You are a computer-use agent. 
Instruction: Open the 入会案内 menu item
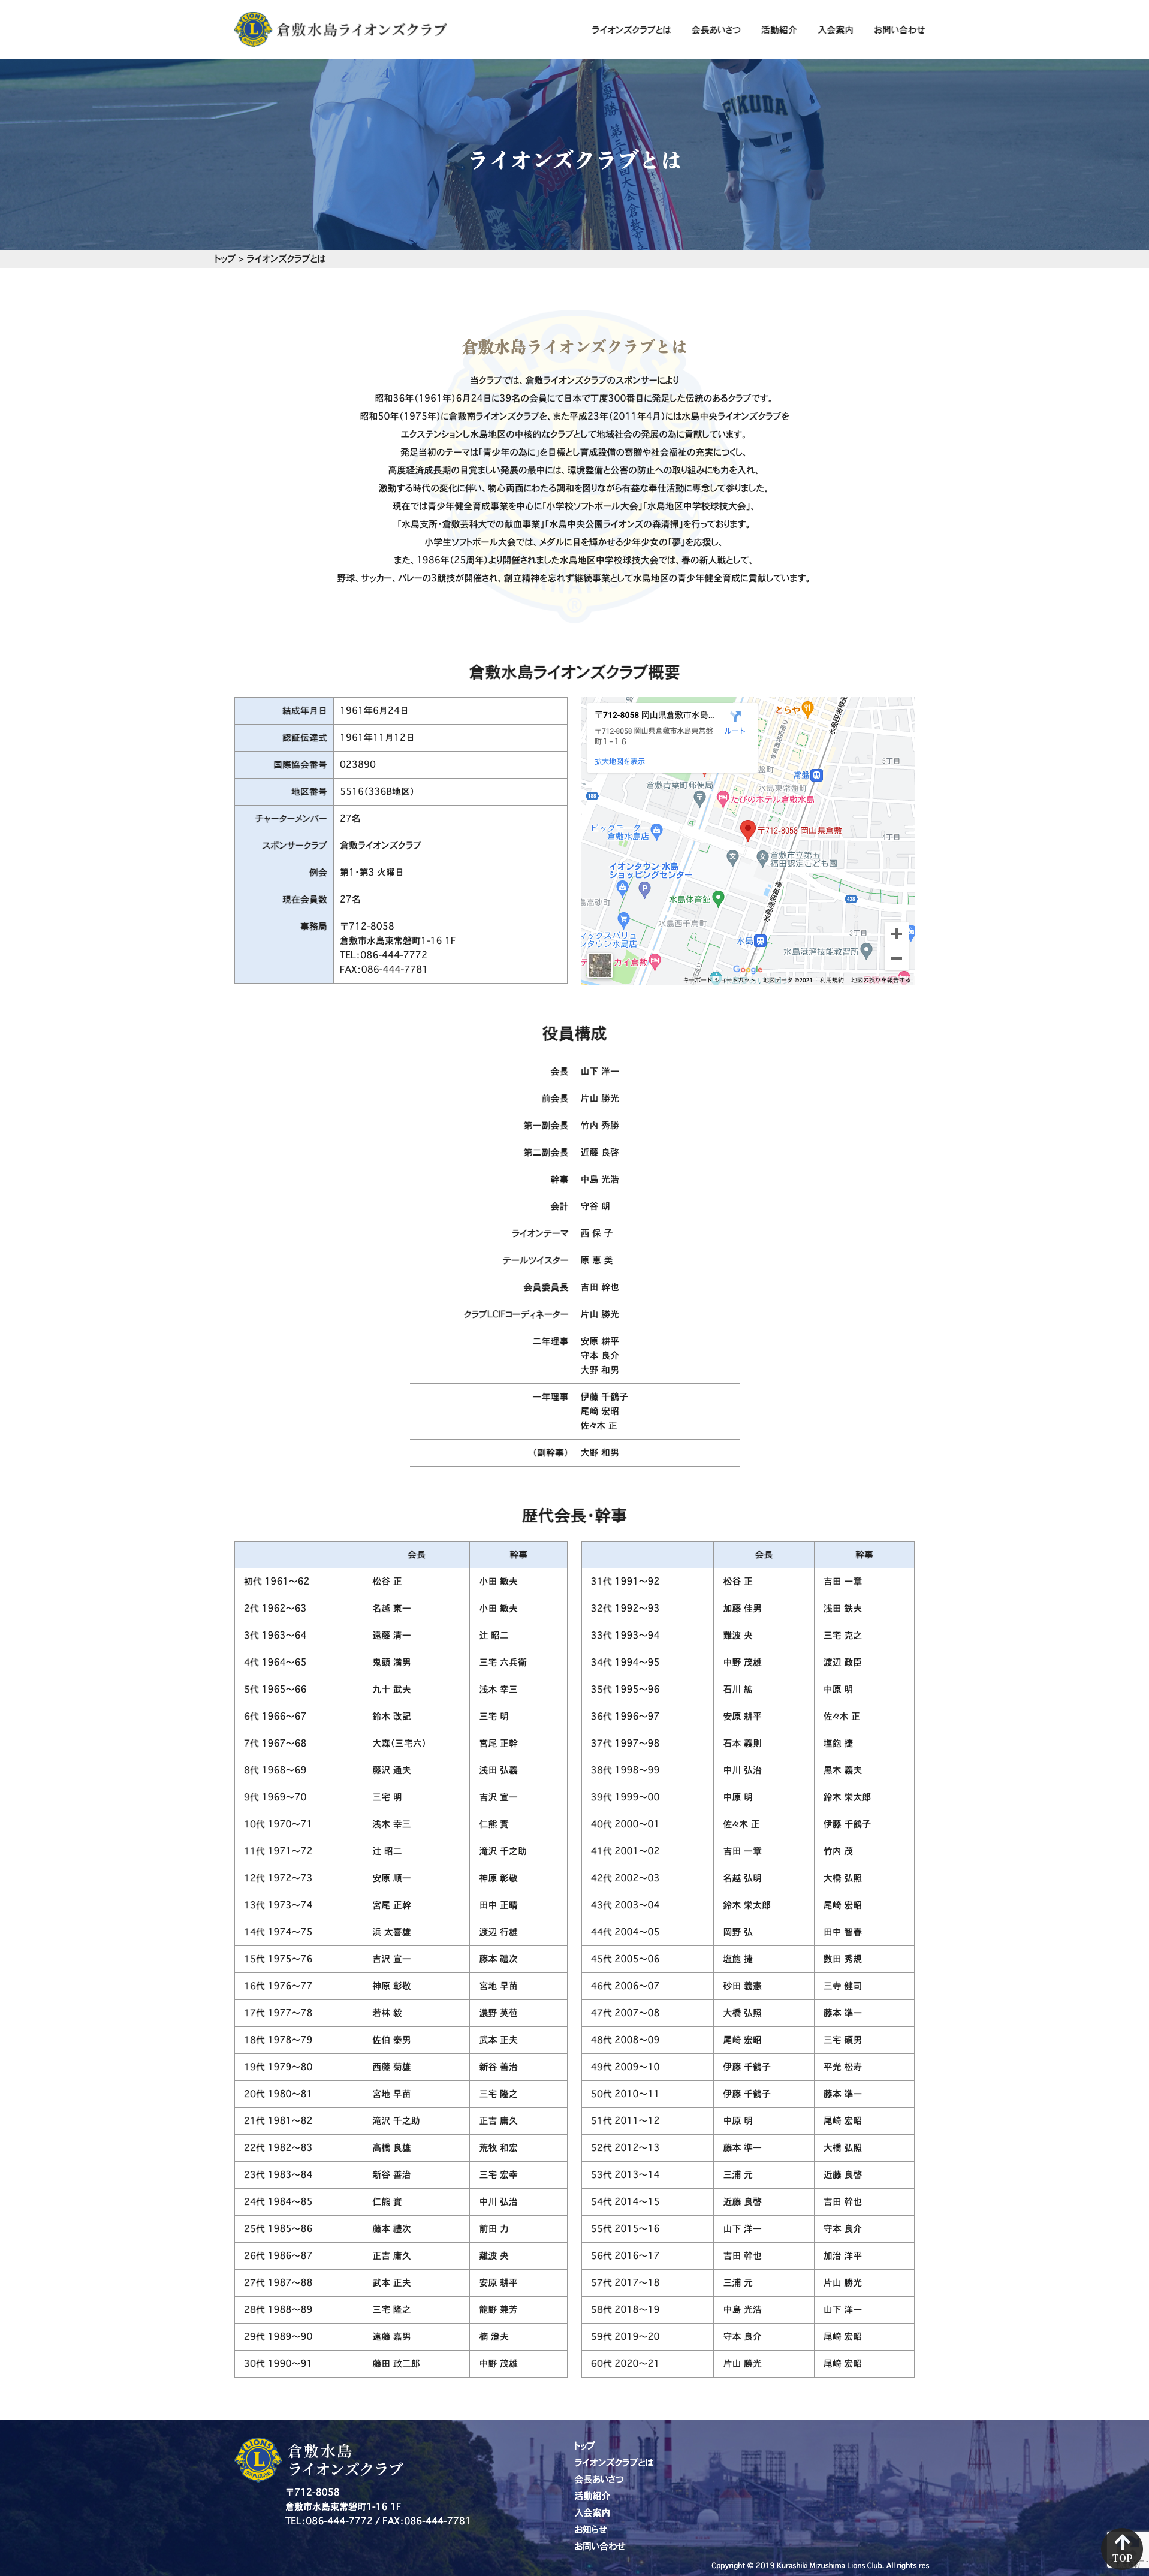tap(835, 30)
